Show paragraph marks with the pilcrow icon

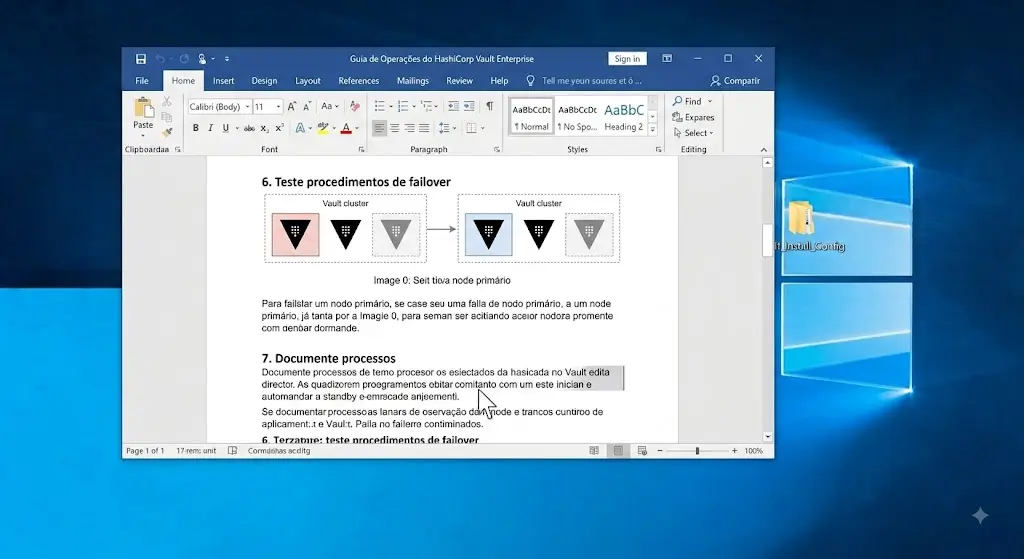[x=489, y=106]
